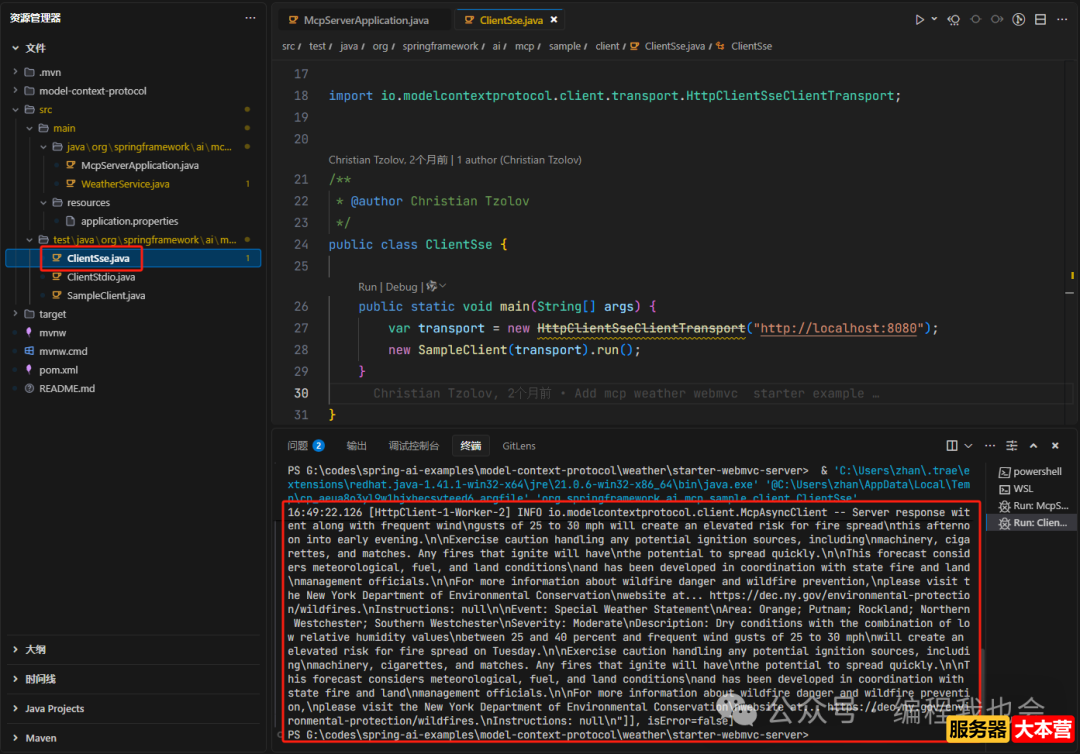Screen dimensions: 1080x754
Task: Expand the 时间线 timeline section
Action: point(40,679)
